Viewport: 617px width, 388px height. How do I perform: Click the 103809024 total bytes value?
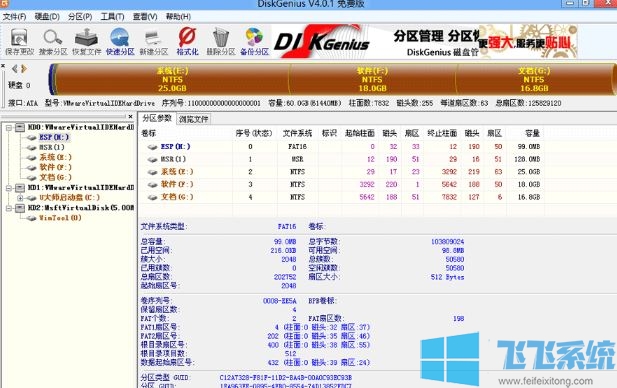[x=447, y=242]
